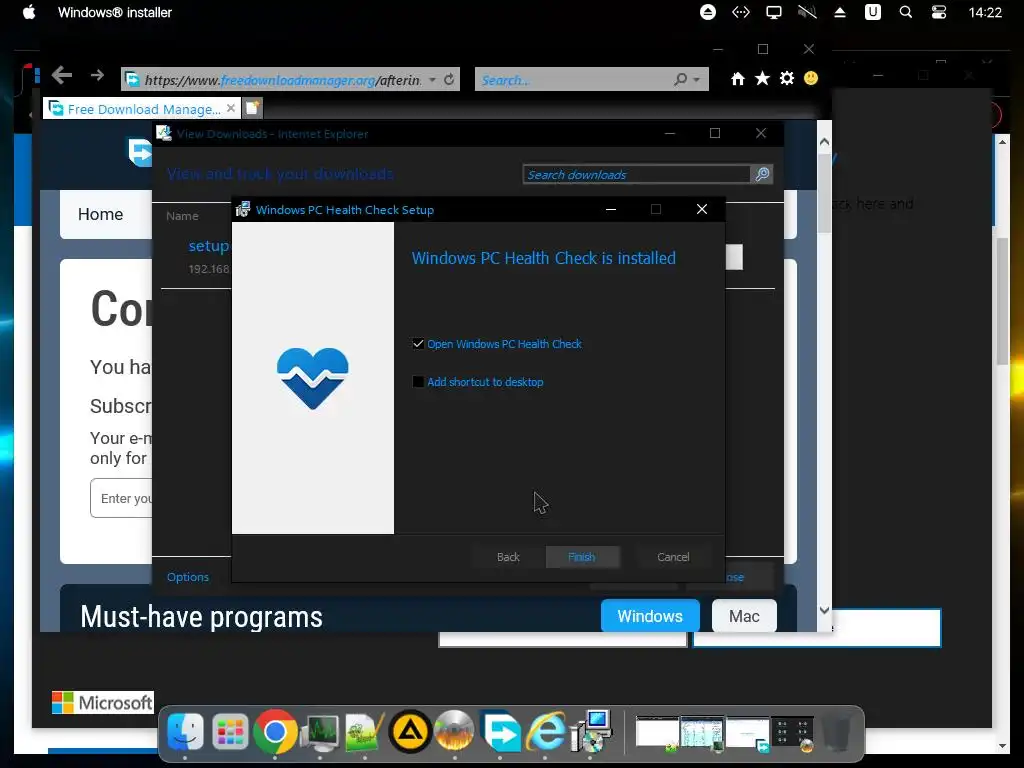Click the IE address bar URL

283,80
